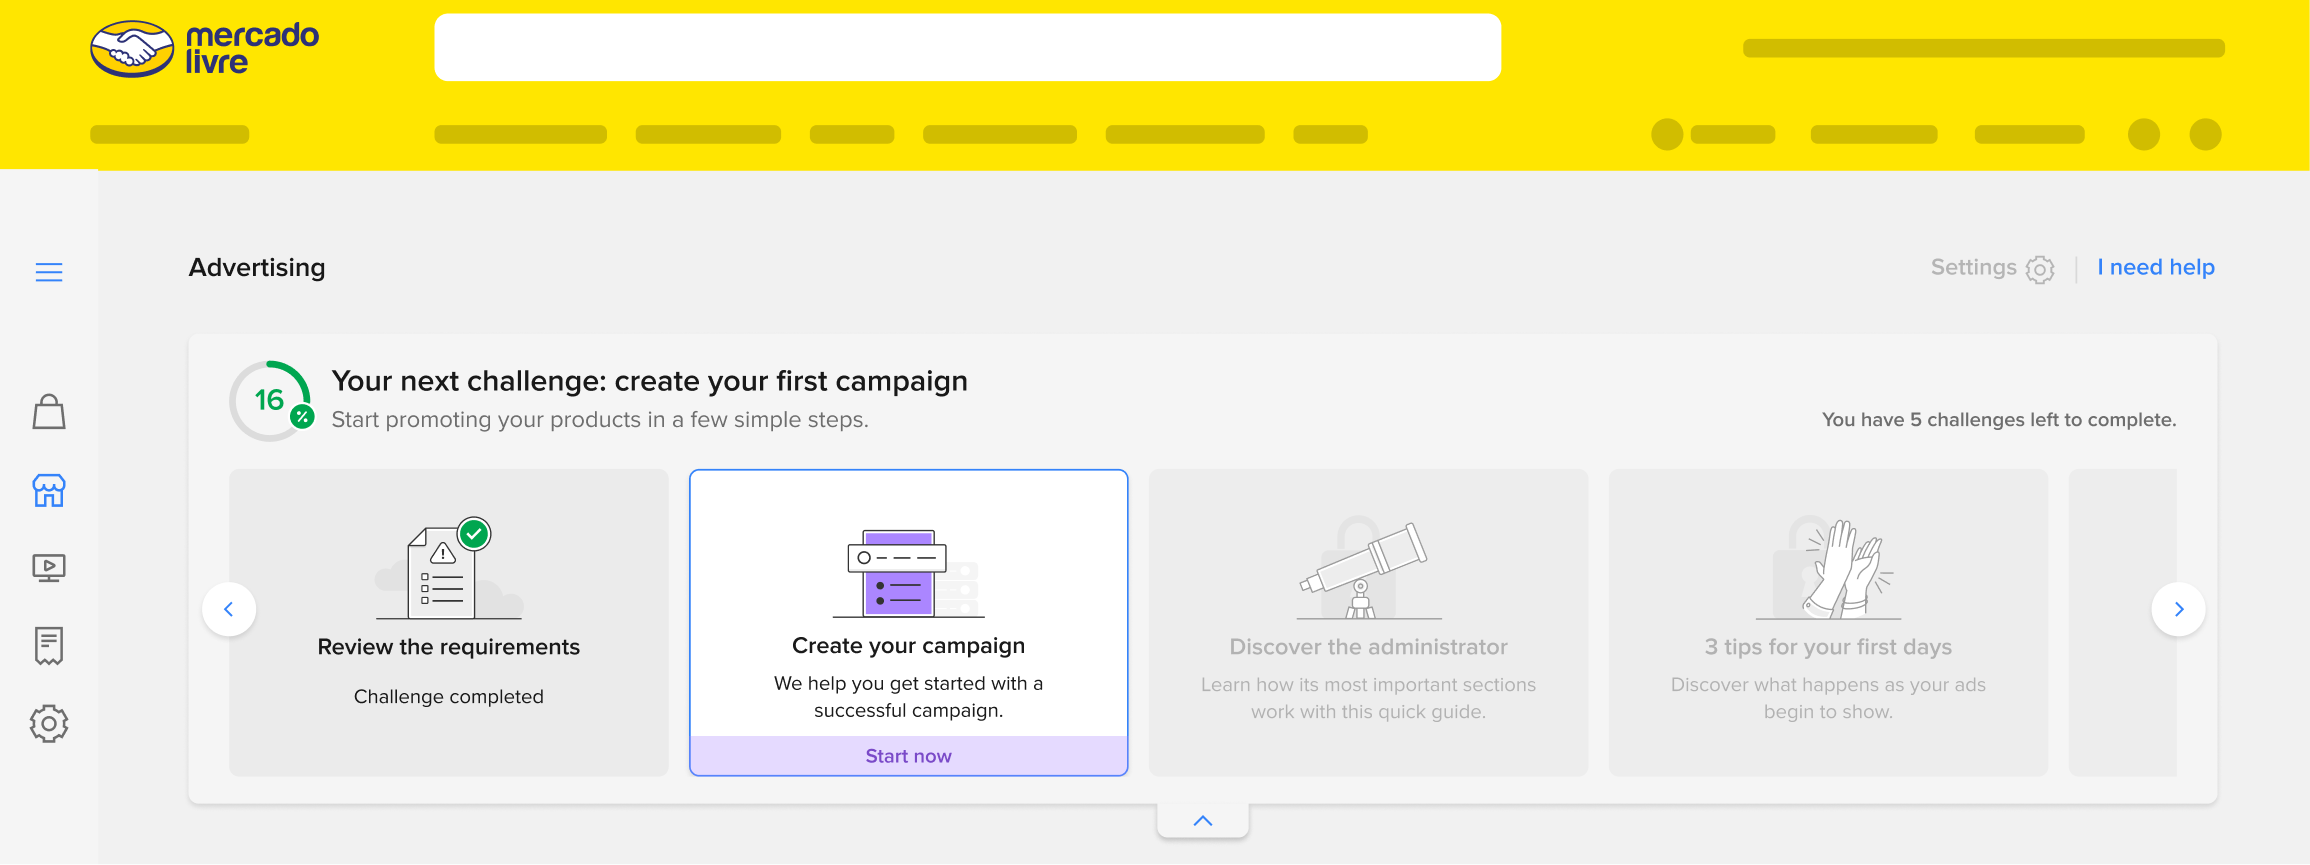Click the 16 percent progress ring
This screenshot has width=2310, height=865.
(x=271, y=401)
